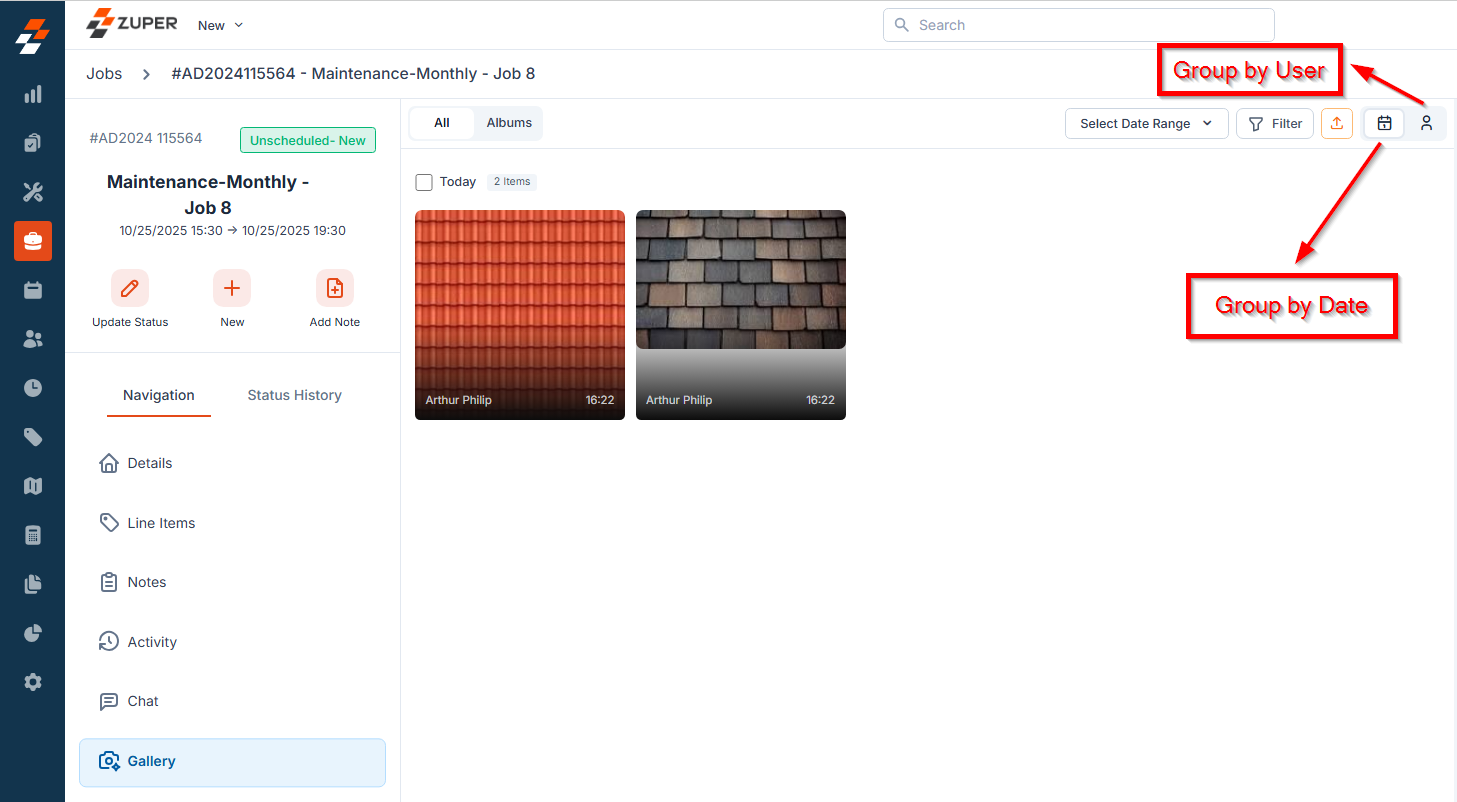Open the wrench and screwdriver tools icon

pos(33,192)
